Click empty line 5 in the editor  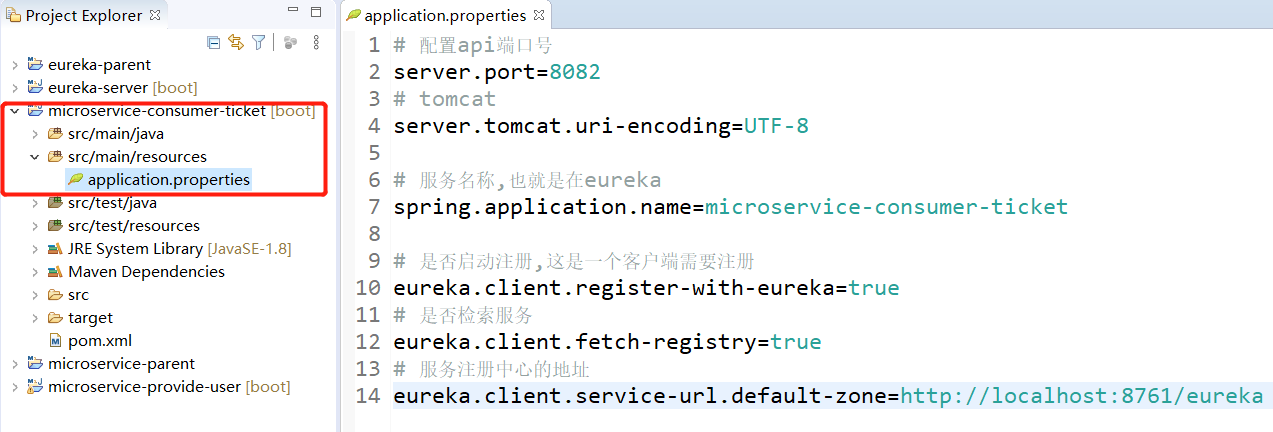click(x=830, y=153)
